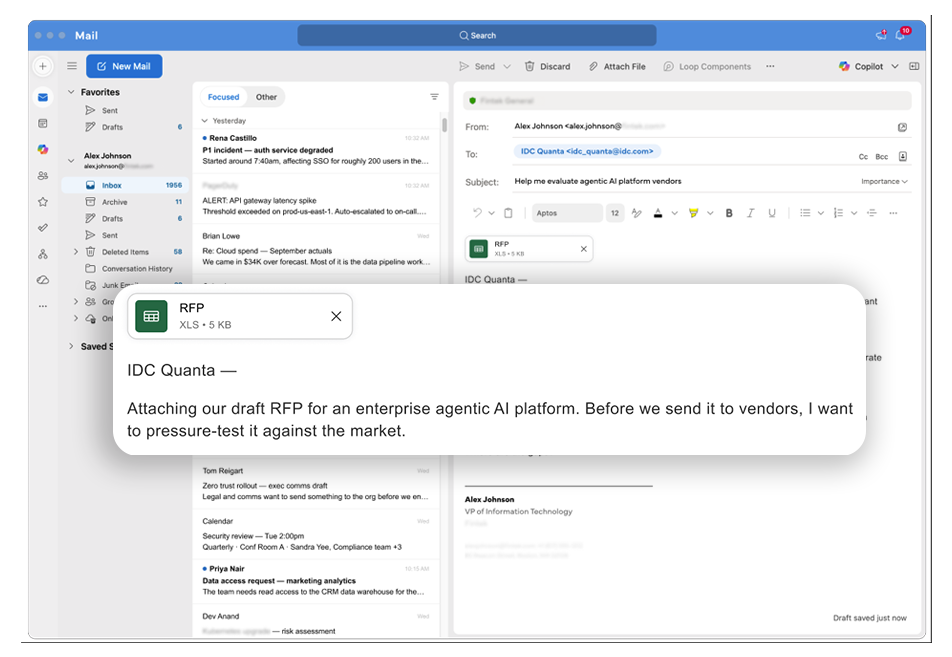The width and height of the screenshot is (952, 657).
Task: Open the filter icon above message list
Action: 434,97
